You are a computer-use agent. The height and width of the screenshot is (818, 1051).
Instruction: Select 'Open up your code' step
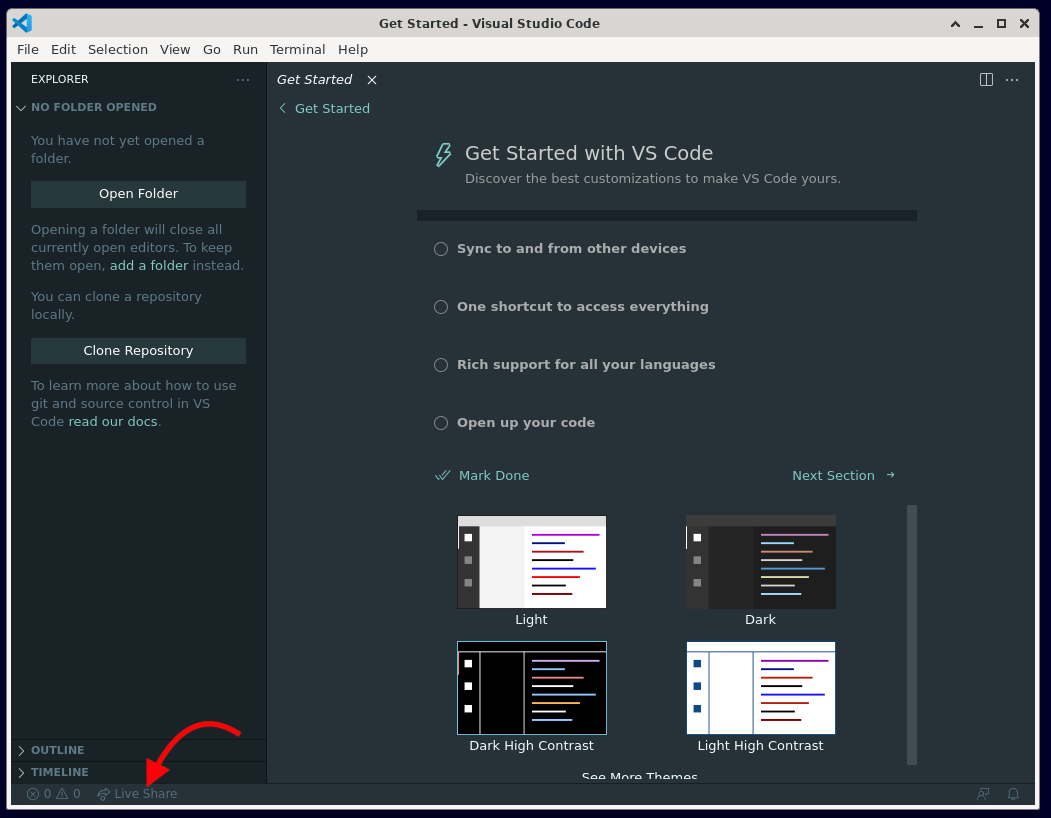tap(525, 423)
